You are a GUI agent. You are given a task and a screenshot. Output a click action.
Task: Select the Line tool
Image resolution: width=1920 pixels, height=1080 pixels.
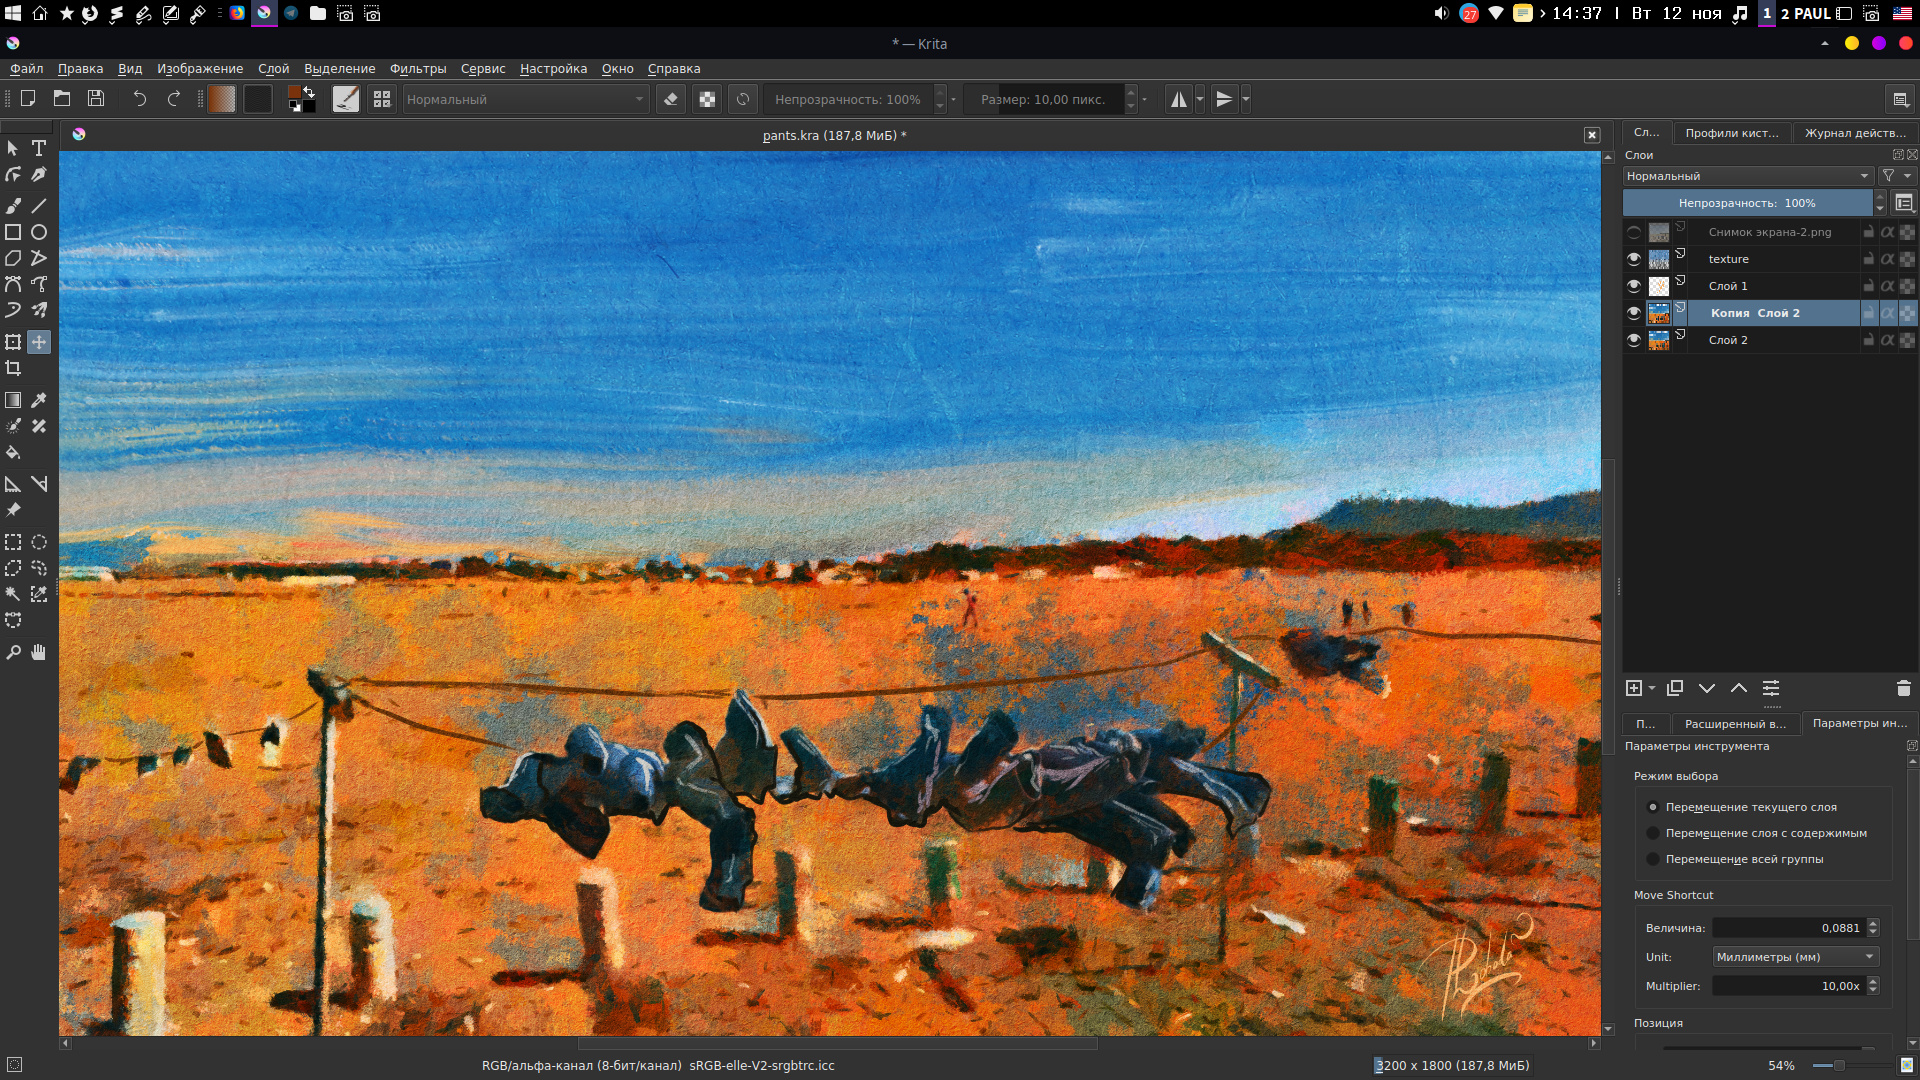point(39,205)
